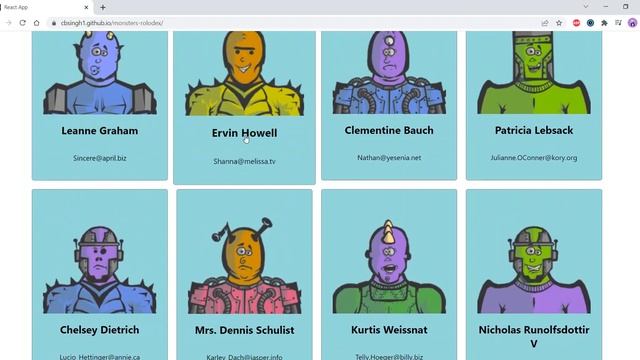
Task: Click the name Mrs. Dennis Schulist
Action: click(244, 330)
